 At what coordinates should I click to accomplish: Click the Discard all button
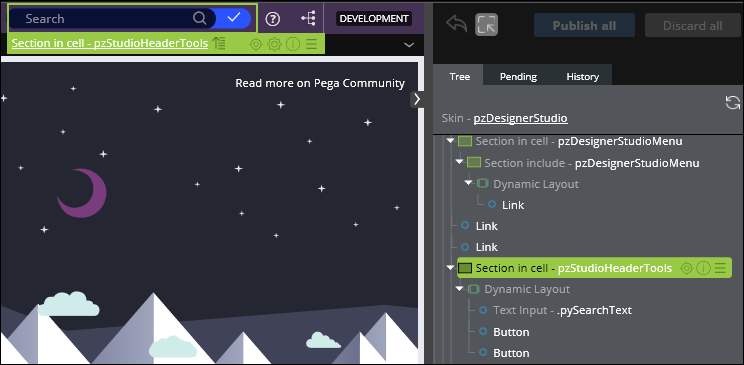point(692,26)
